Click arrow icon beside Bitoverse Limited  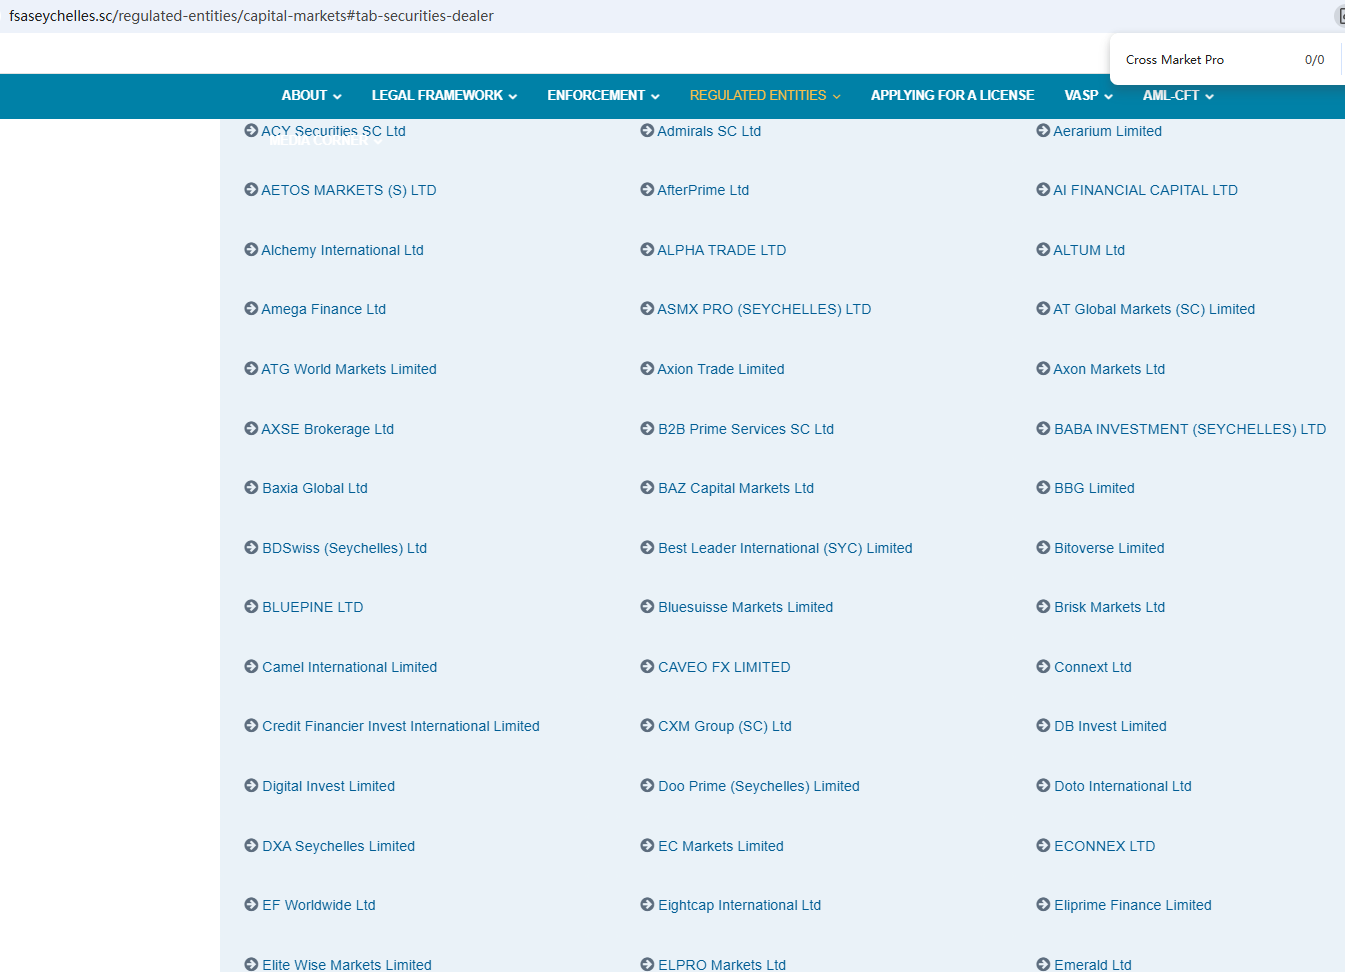point(1043,548)
